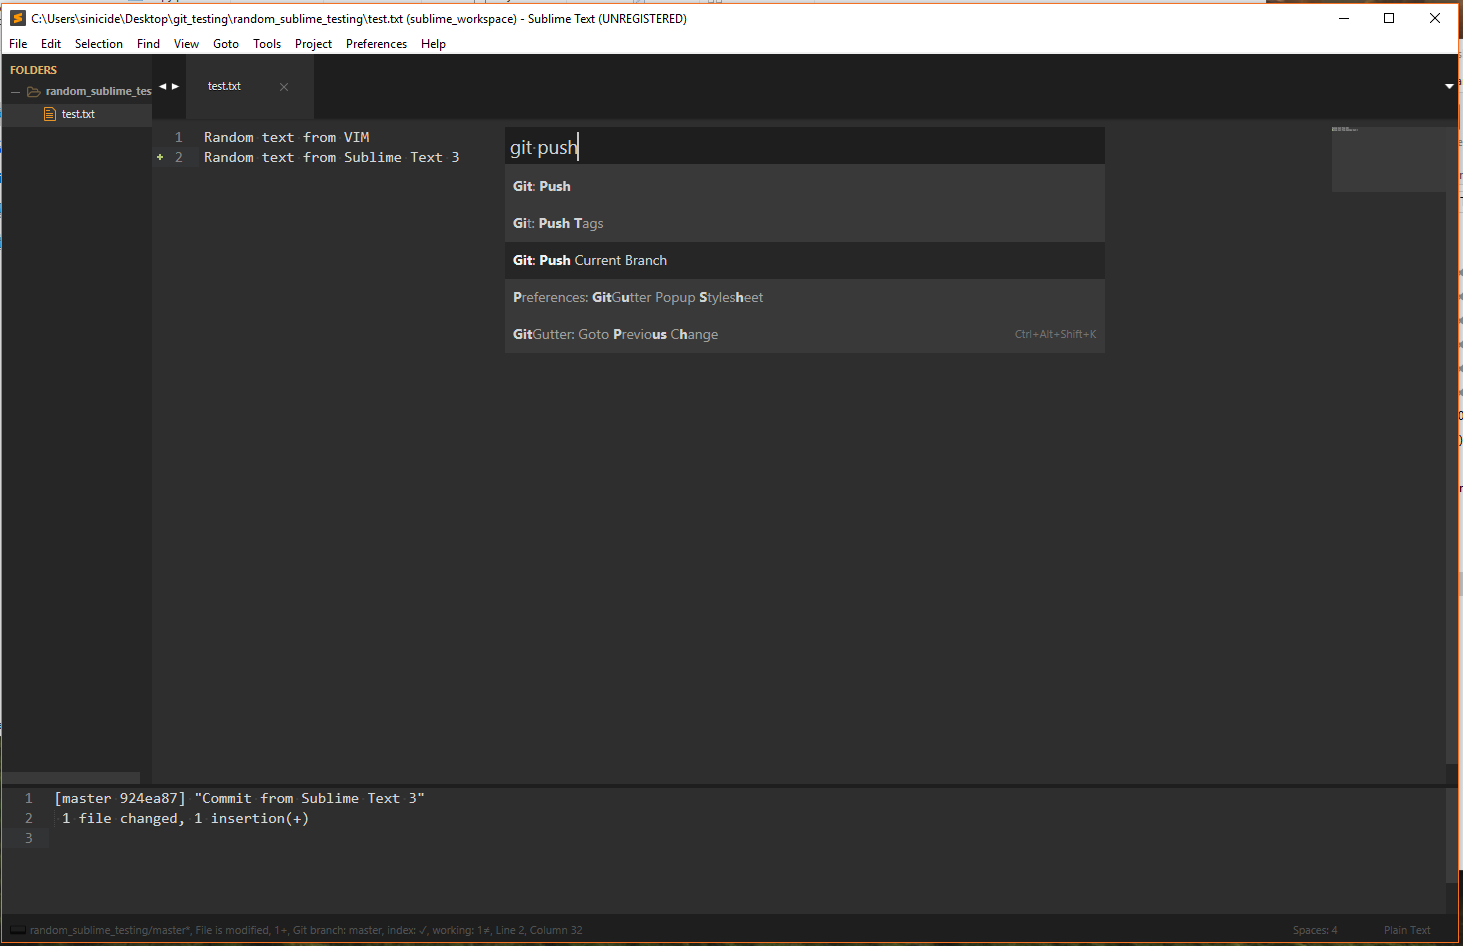Click line number 2 in editor gutter
The width and height of the screenshot is (1463, 946).
coord(179,157)
